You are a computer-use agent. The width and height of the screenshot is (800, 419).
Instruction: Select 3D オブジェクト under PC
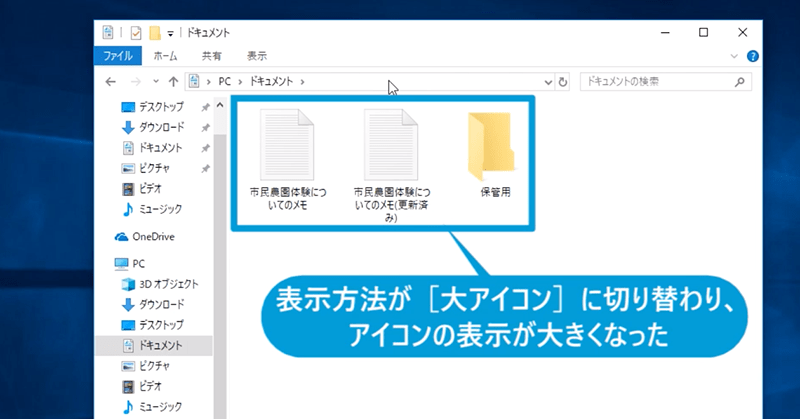coord(160,284)
